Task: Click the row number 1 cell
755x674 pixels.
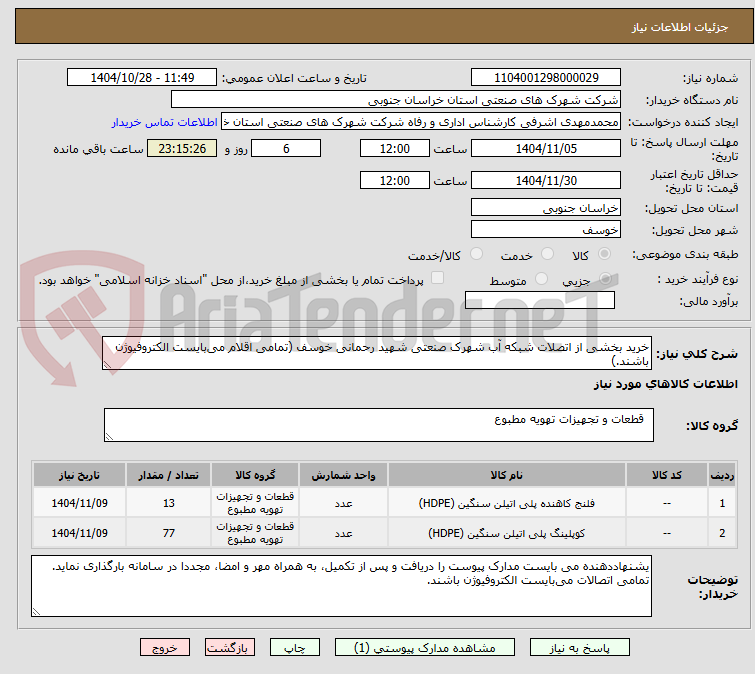Action: click(722, 503)
